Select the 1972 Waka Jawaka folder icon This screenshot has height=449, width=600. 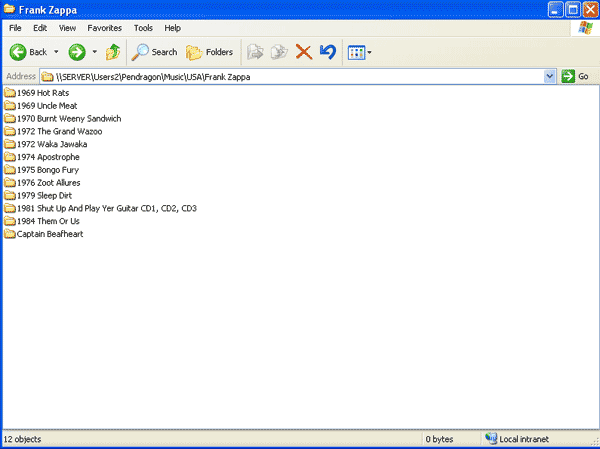coord(10,144)
